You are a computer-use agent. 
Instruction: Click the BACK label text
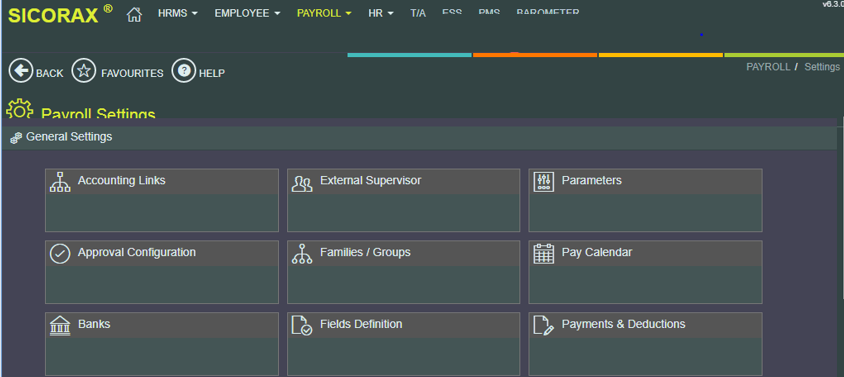tap(50, 73)
